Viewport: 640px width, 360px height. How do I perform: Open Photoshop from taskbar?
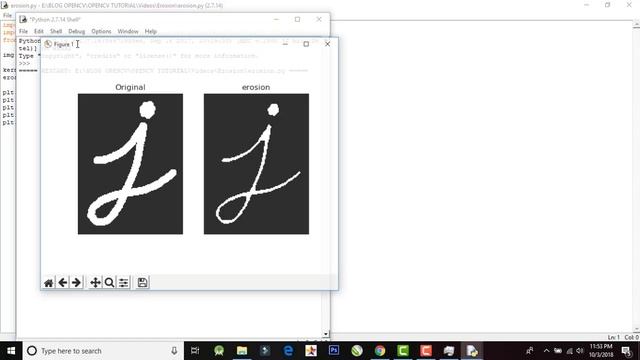coord(334,351)
